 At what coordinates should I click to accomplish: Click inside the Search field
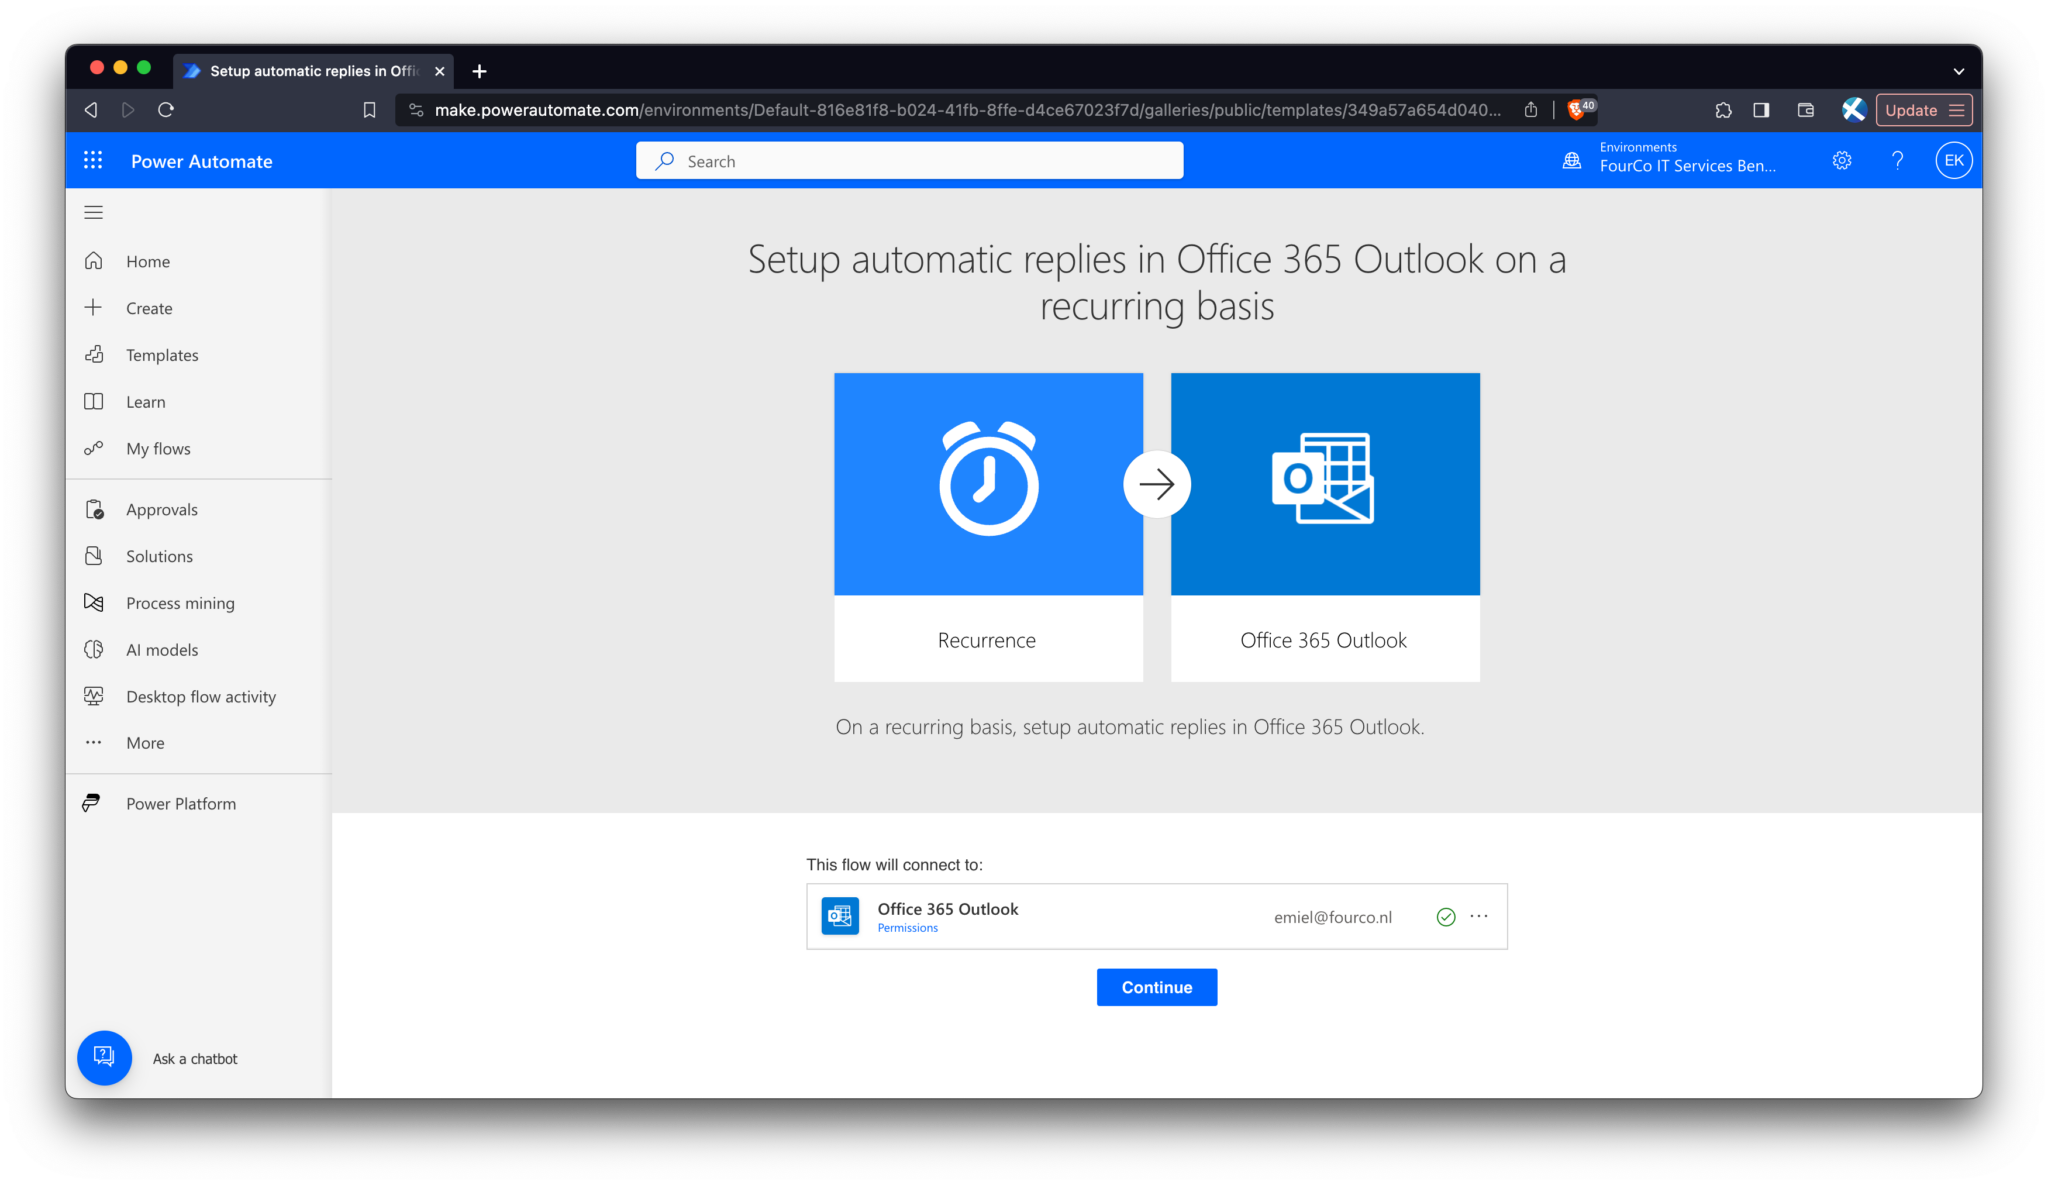pyautogui.click(x=908, y=160)
